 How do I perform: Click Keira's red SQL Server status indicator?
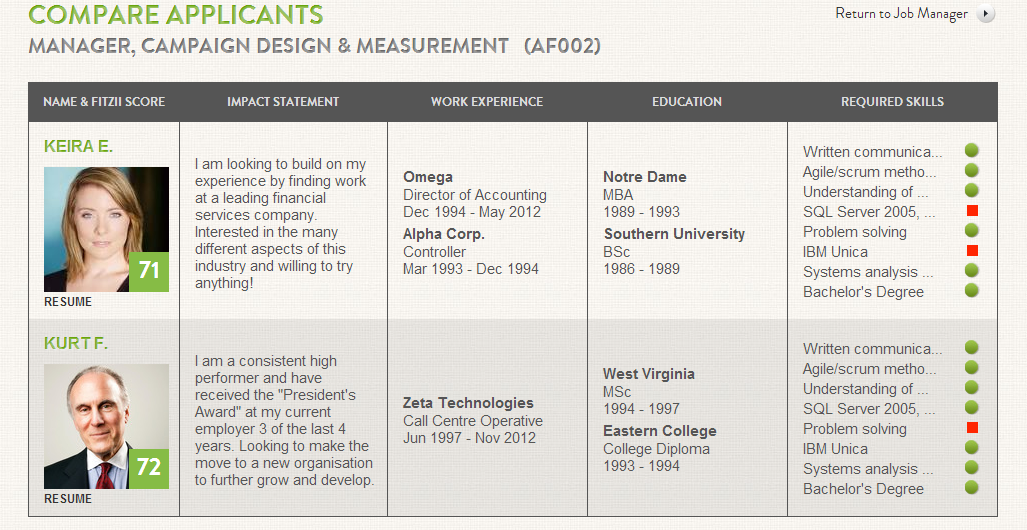click(x=971, y=211)
